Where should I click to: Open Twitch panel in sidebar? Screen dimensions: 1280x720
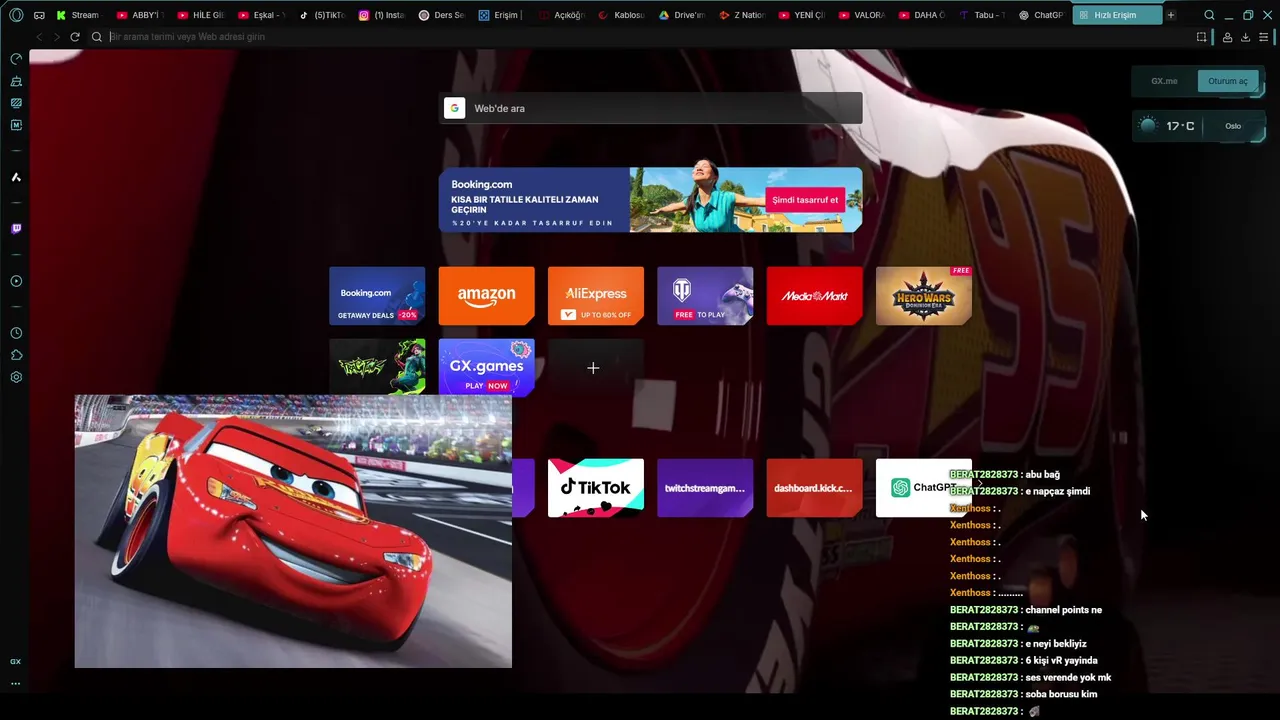(x=16, y=229)
